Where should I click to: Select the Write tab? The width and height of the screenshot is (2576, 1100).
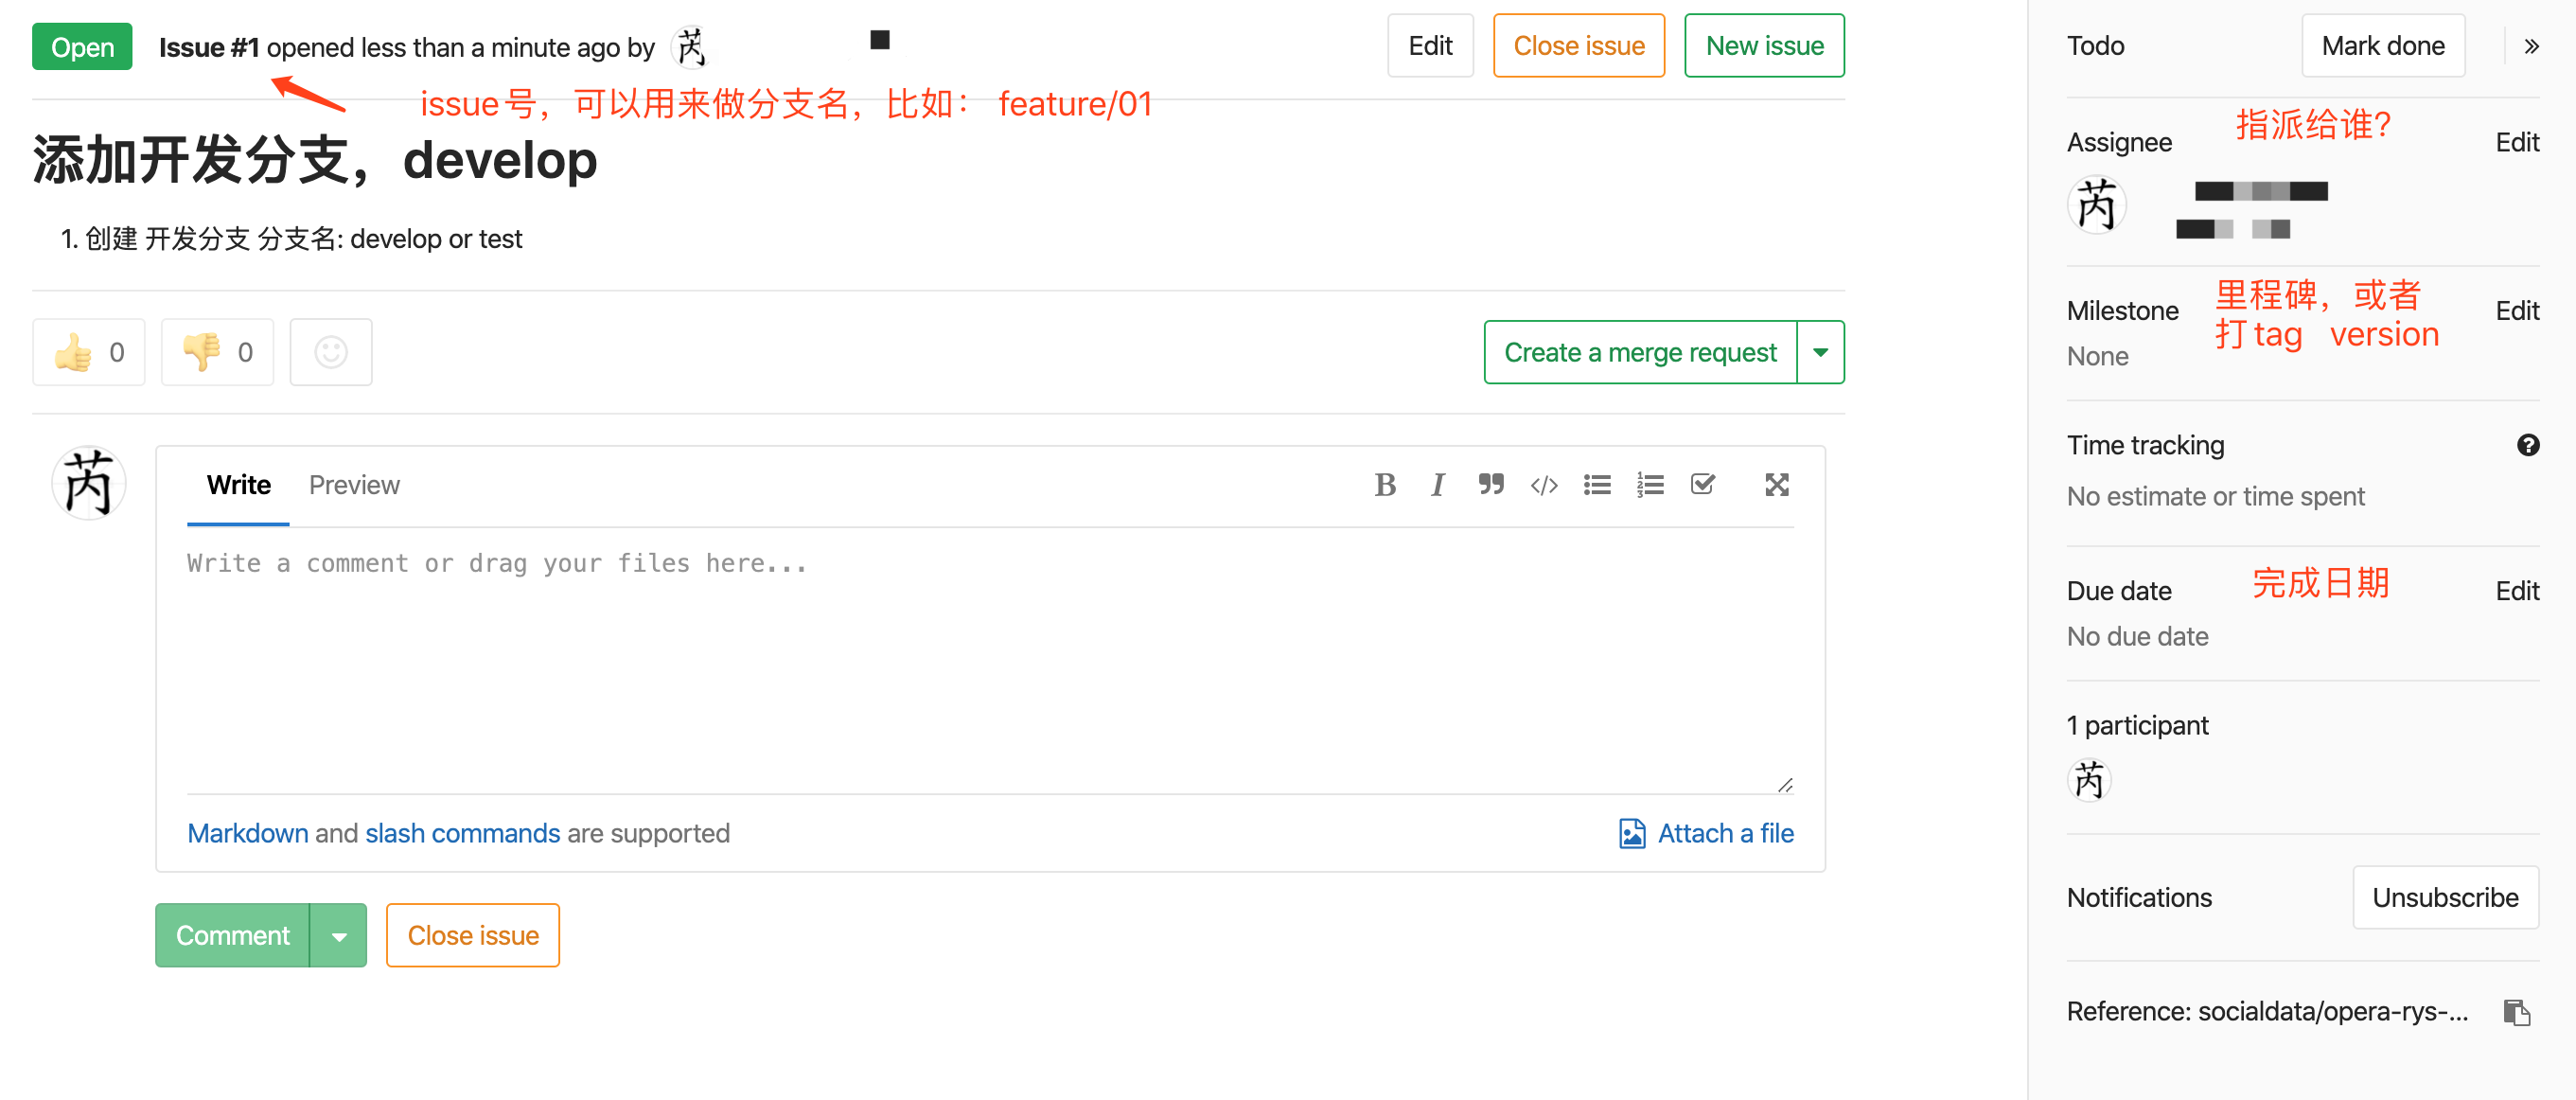click(x=238, y=485)
